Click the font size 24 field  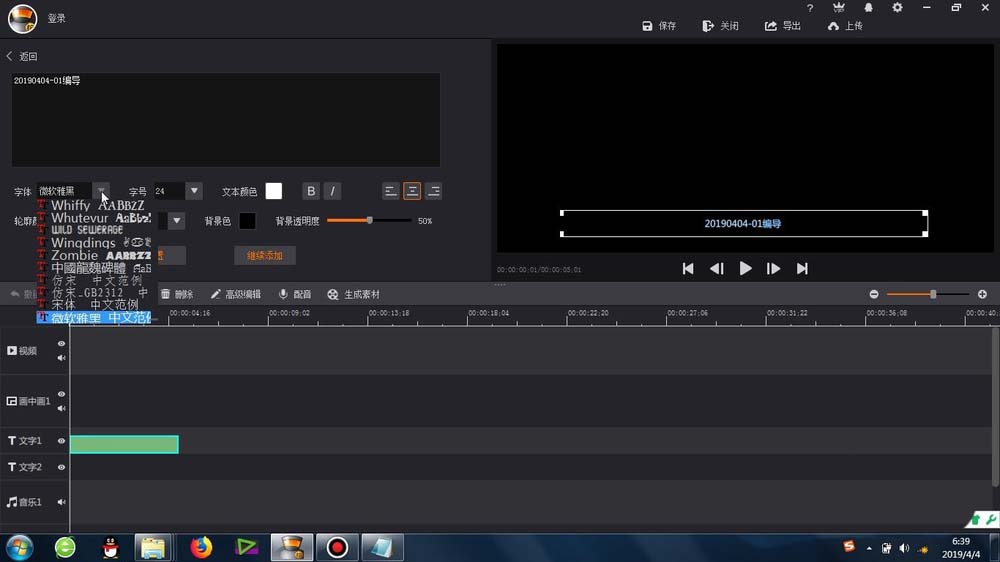[170, 191]
